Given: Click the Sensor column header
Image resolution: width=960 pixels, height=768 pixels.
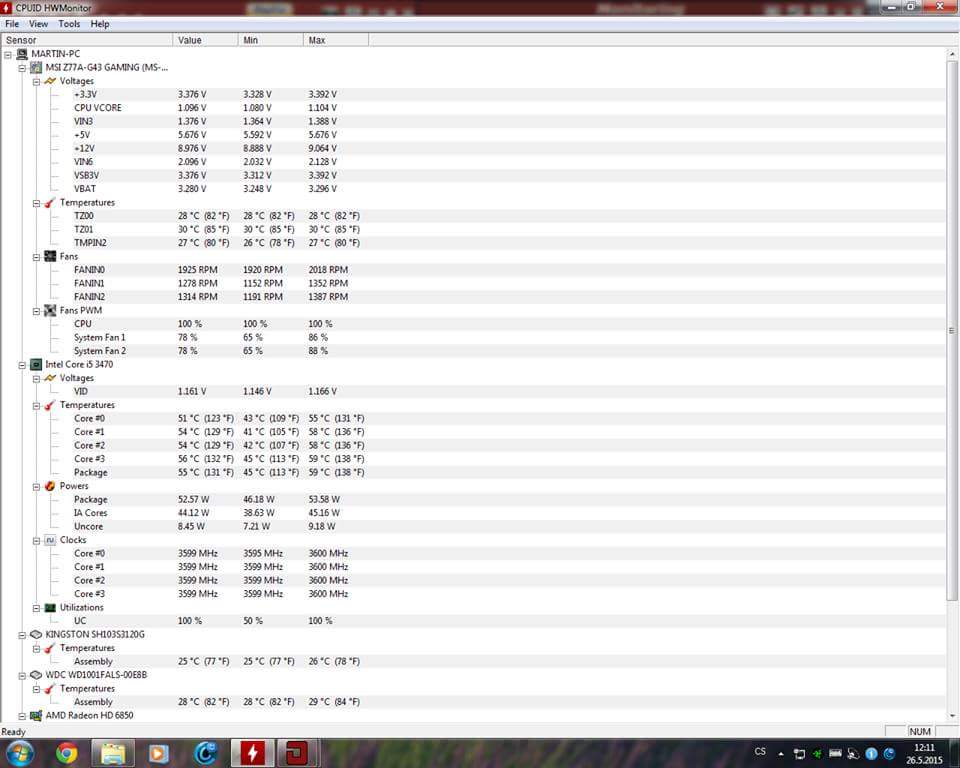Looking at the screenshot, I should click(87, 40).
